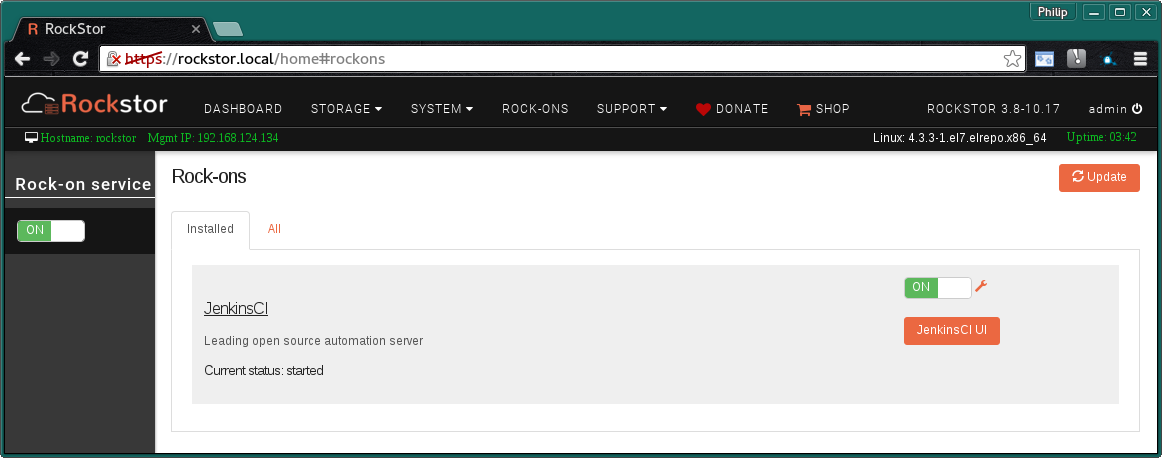Click the Rock-on service sidebar heading
This screenshot has height=458, width=1162.
click(83, 185)
